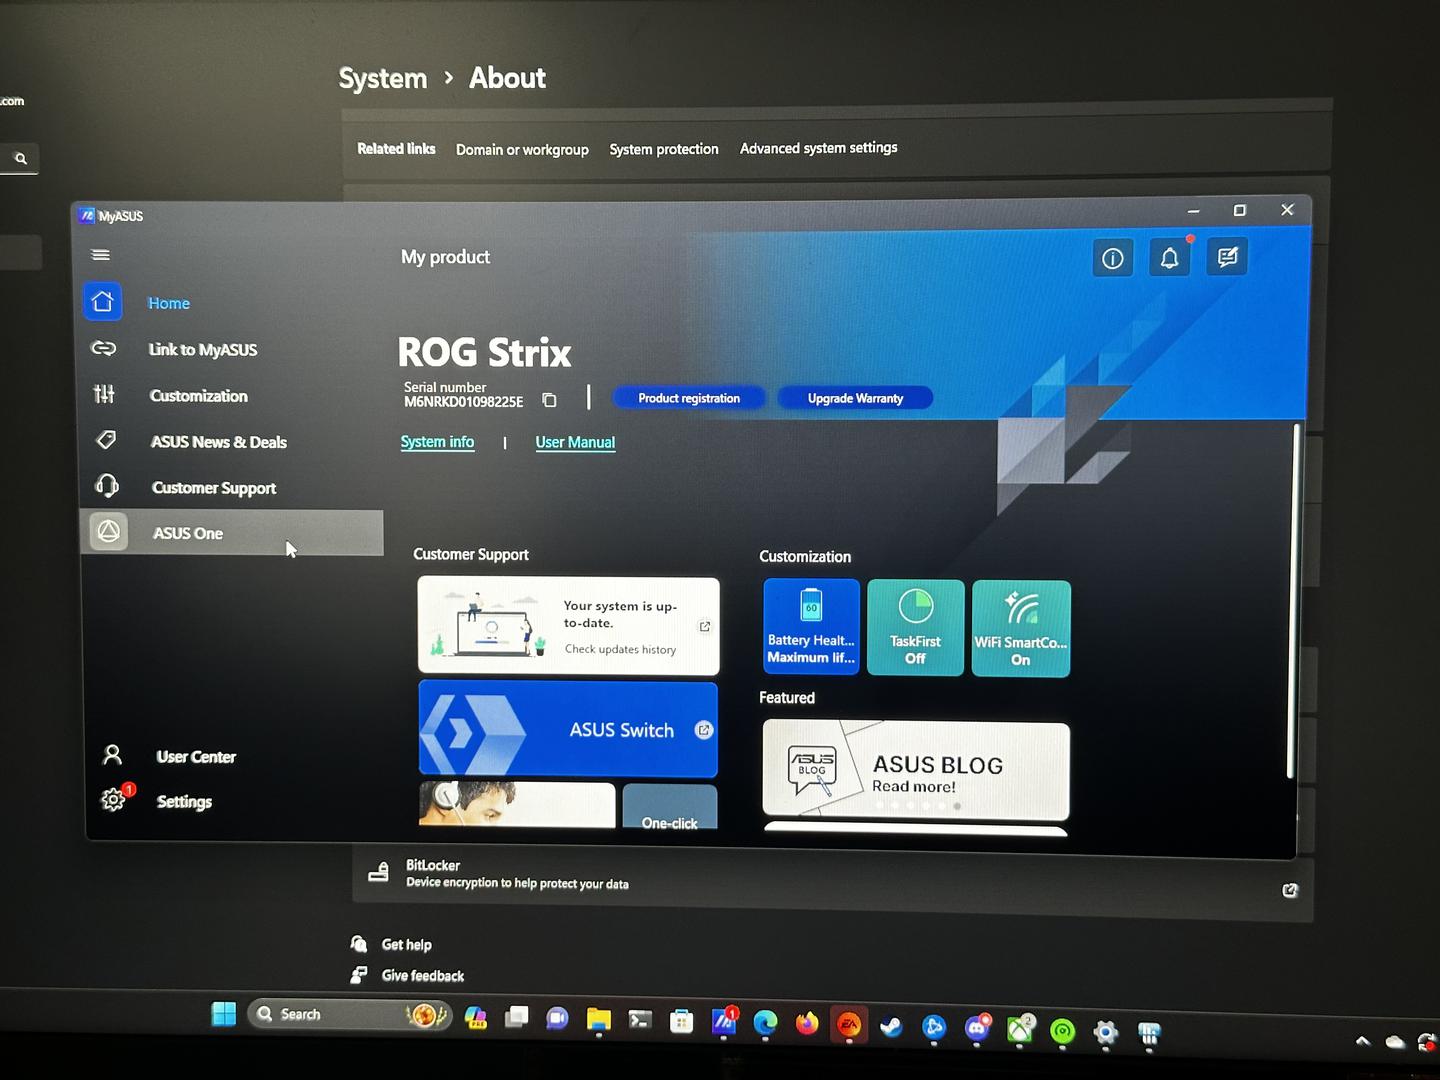Click the OneDrive cloud tray icon
This screenshot has height=1080, width=1440.
click(1395, 1042)
